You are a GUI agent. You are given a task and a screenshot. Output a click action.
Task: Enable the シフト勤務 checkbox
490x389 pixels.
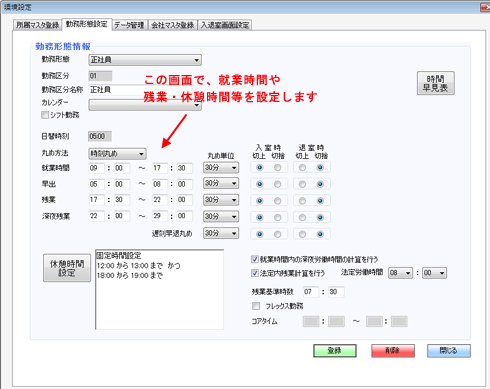click(45, 115)
